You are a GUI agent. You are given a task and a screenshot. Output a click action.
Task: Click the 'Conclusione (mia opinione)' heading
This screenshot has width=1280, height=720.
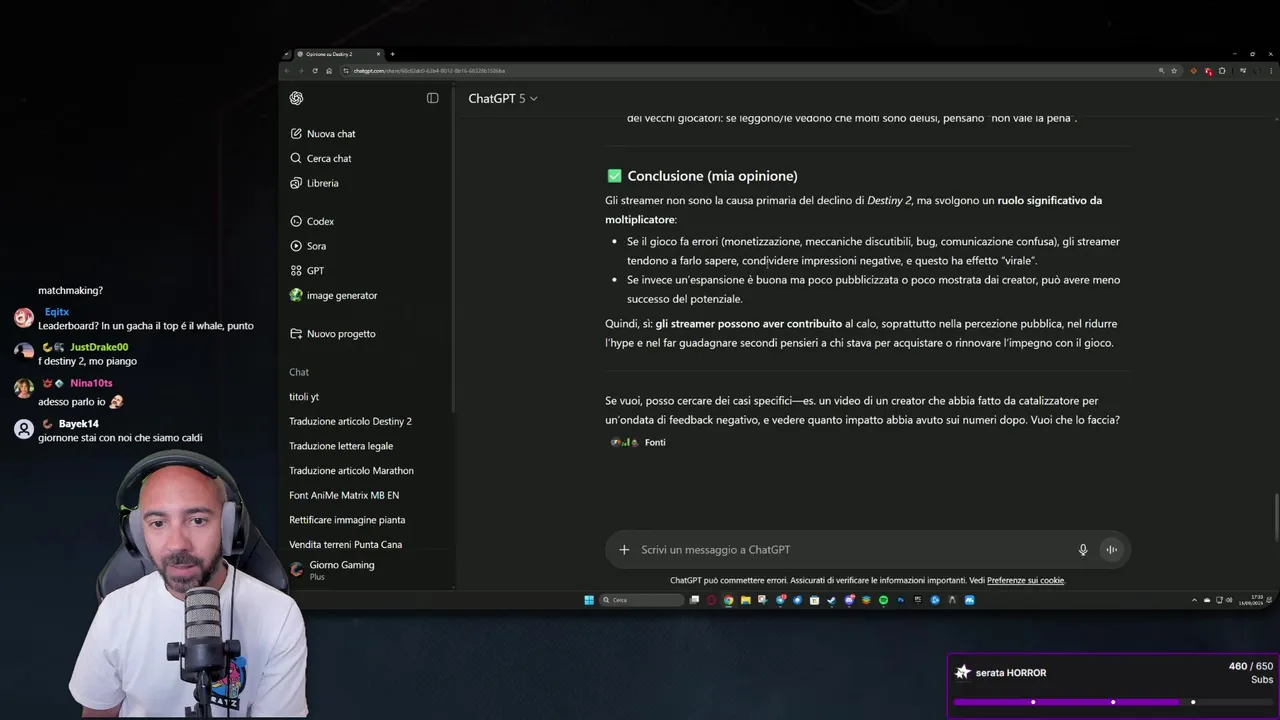coord(712,176)
